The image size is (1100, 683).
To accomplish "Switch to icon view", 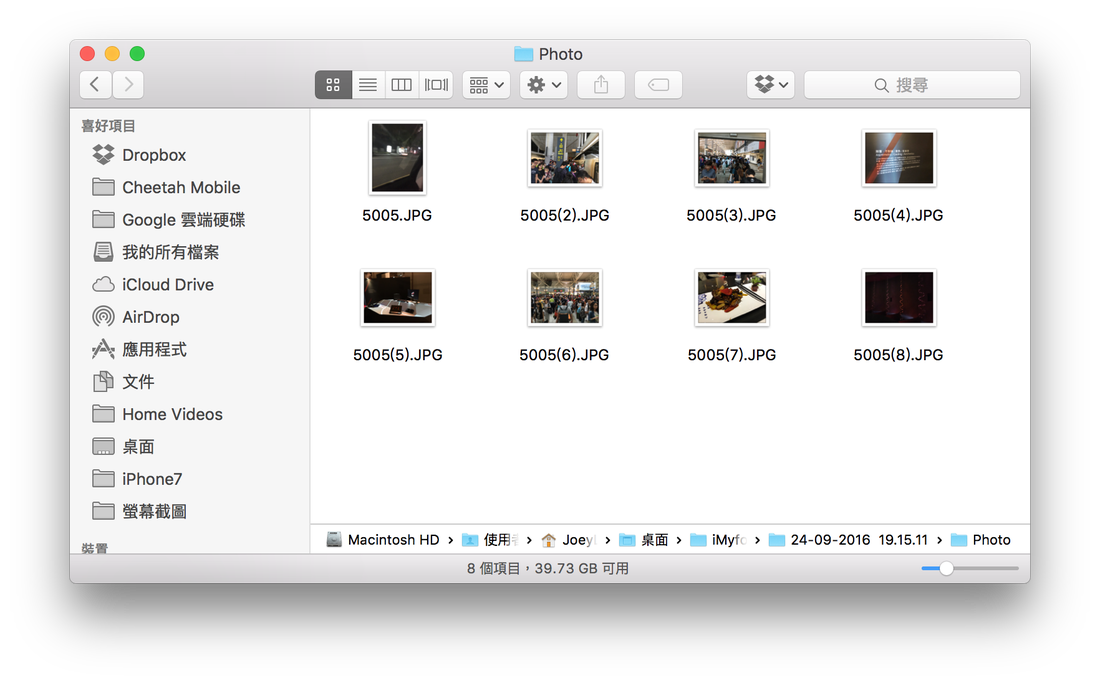I will [333, 85].
